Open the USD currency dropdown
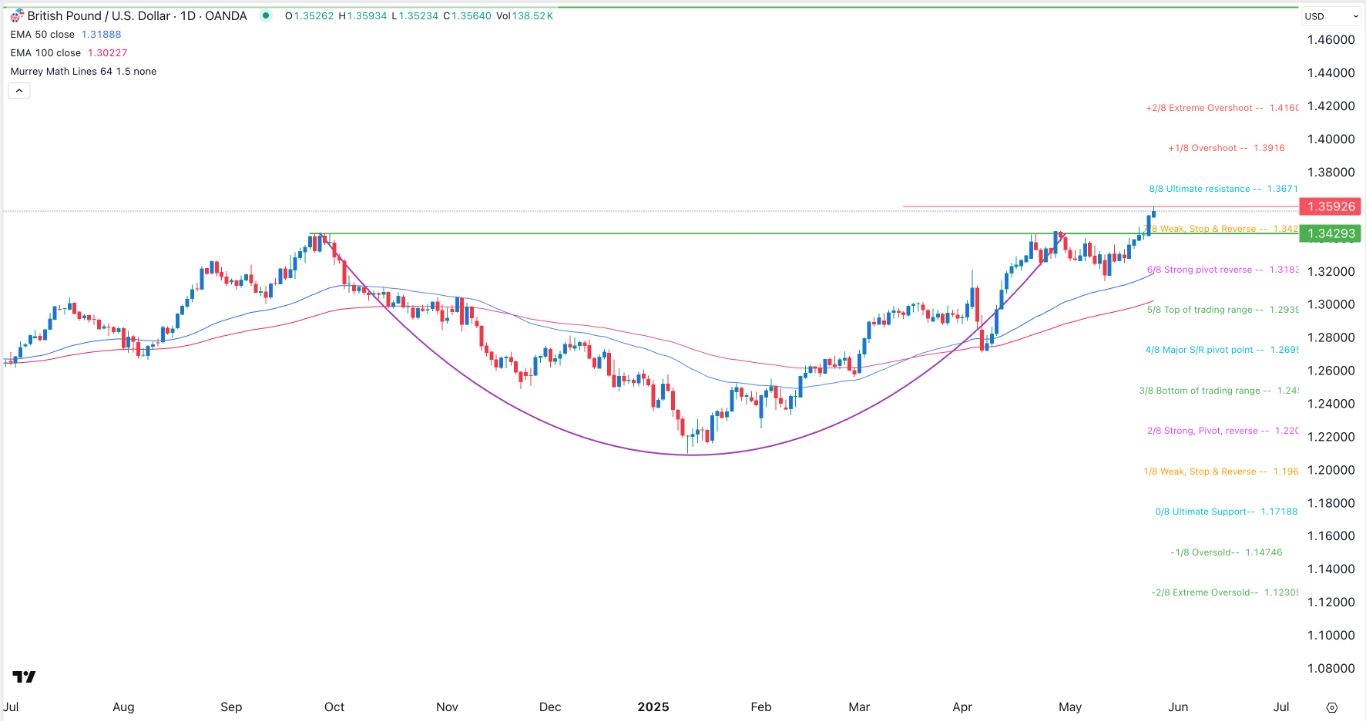The image size is (1366, 721). click(1318, 16)
